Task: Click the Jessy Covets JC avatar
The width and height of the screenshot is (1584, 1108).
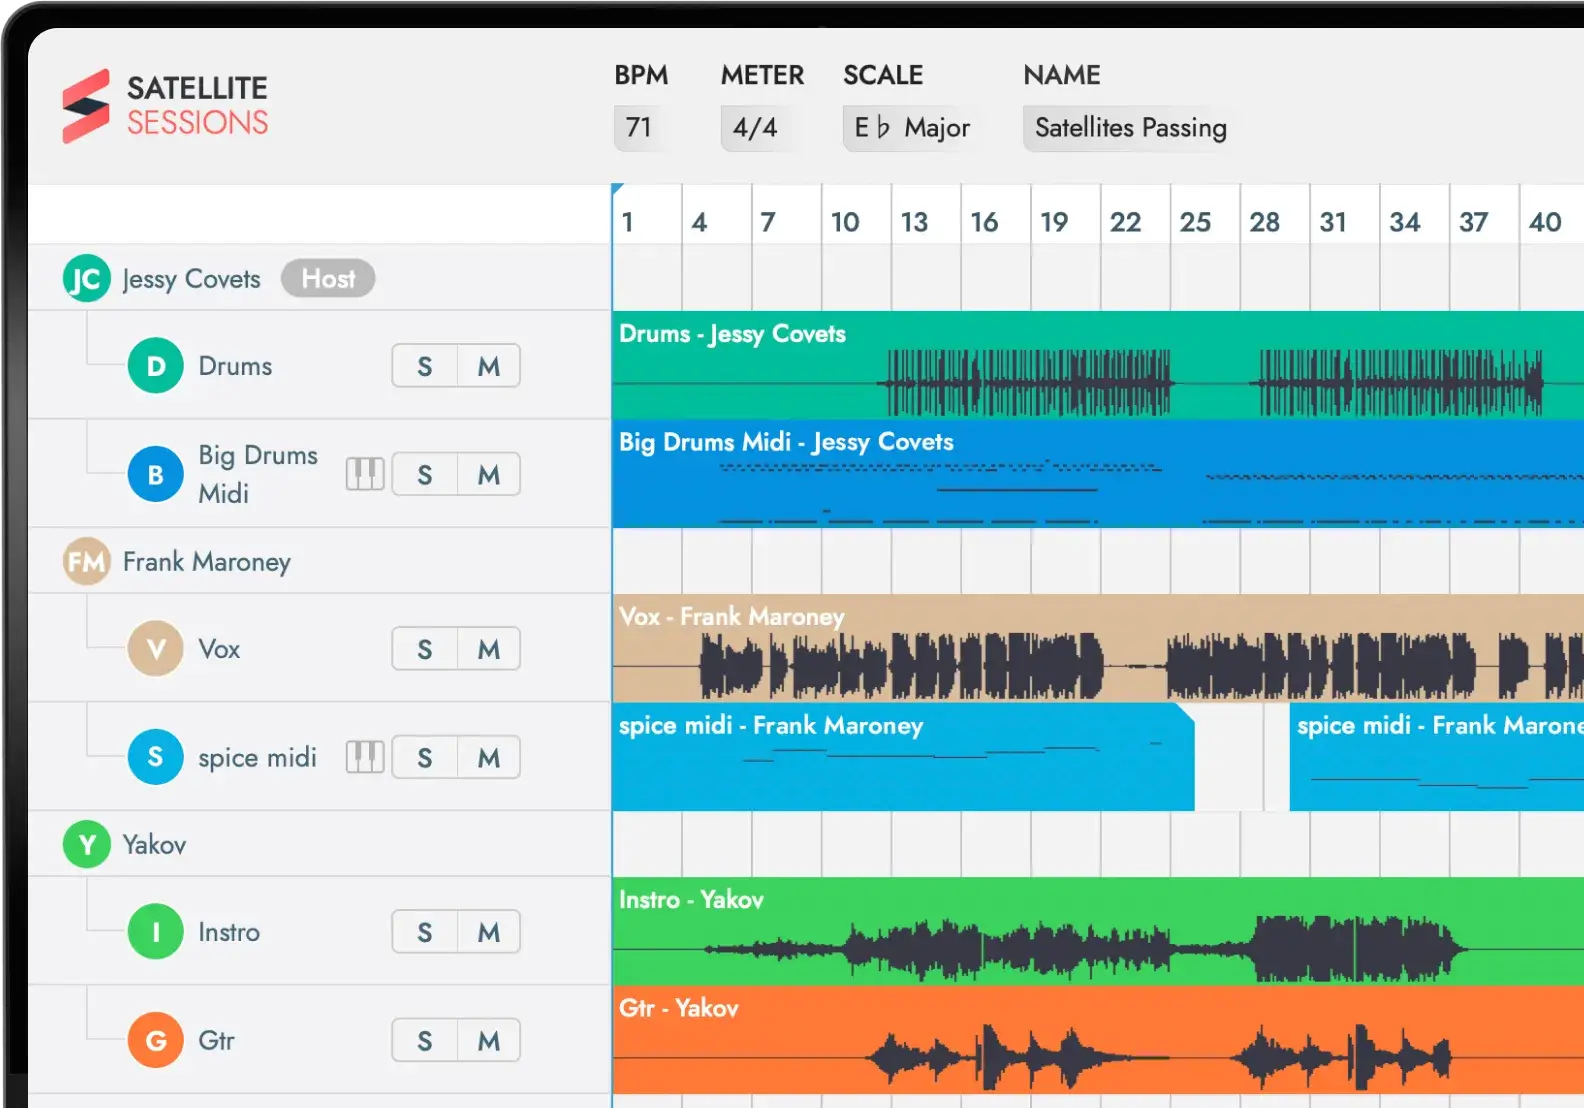Action: click(x=87, y=279)
